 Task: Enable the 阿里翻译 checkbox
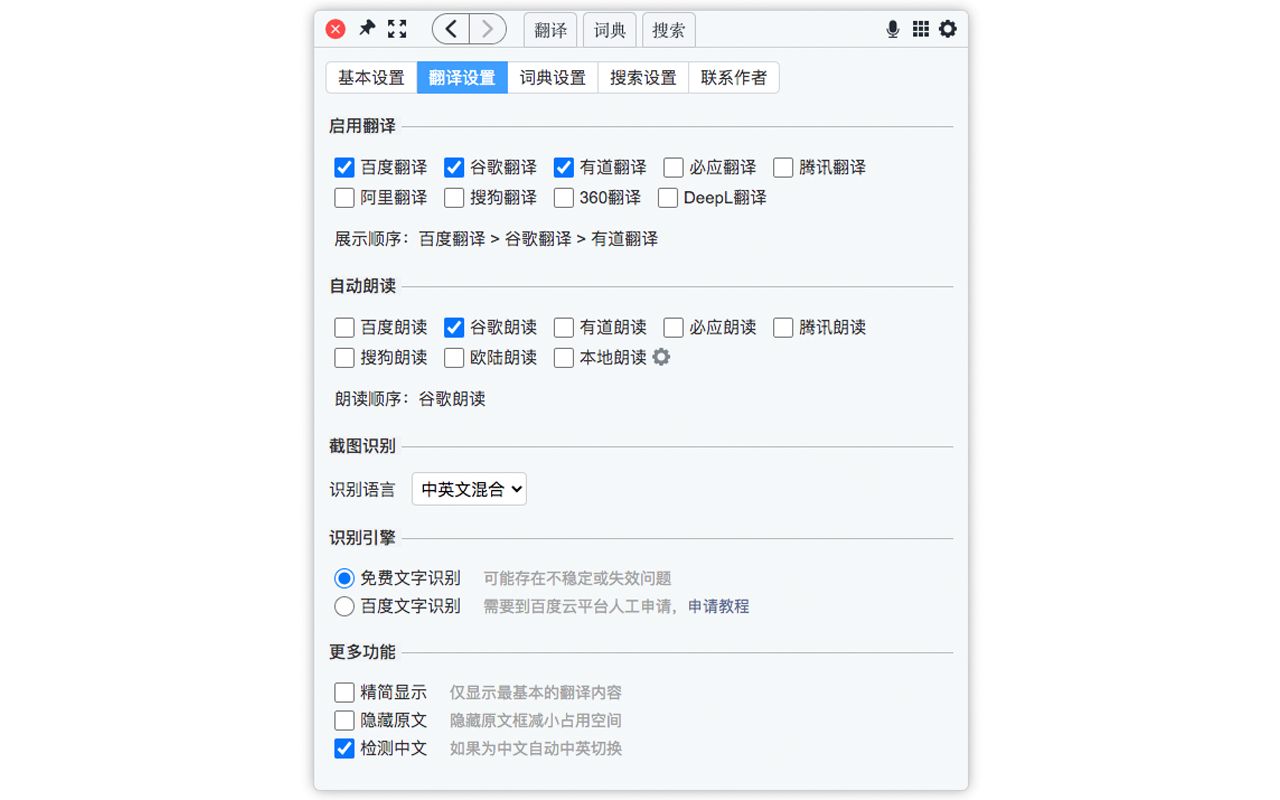coord(344,197)
